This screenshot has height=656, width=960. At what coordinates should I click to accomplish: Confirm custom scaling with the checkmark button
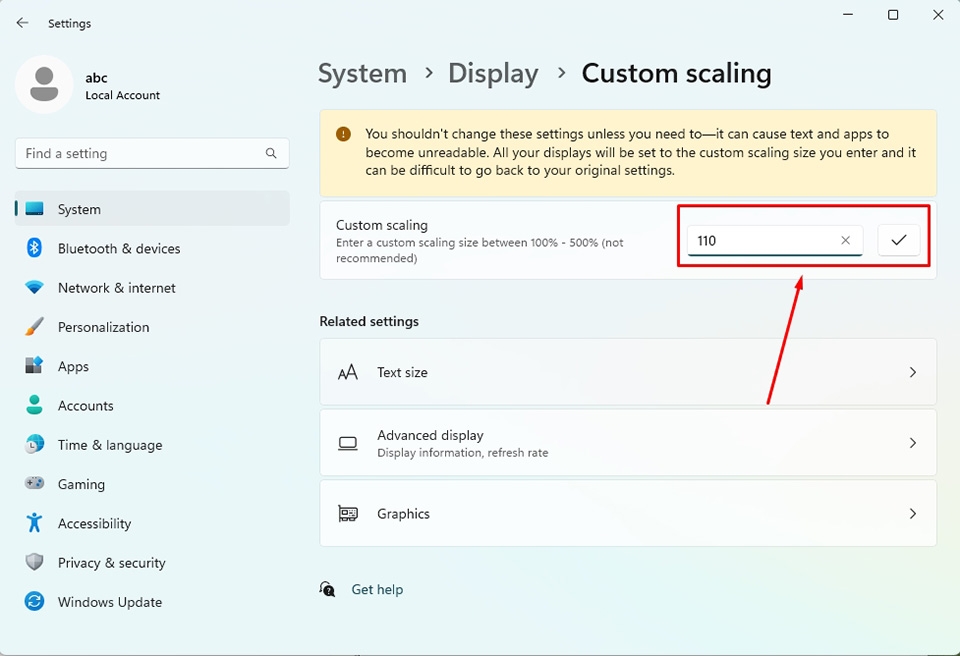[899, 240]
